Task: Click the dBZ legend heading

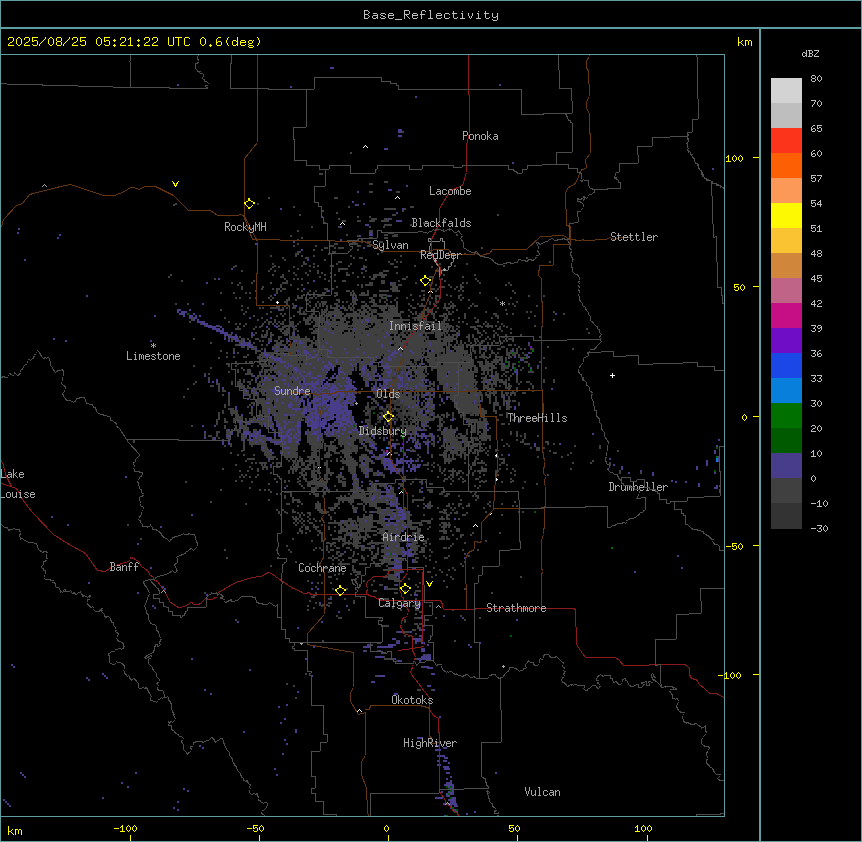Action: tap(810, 53)
